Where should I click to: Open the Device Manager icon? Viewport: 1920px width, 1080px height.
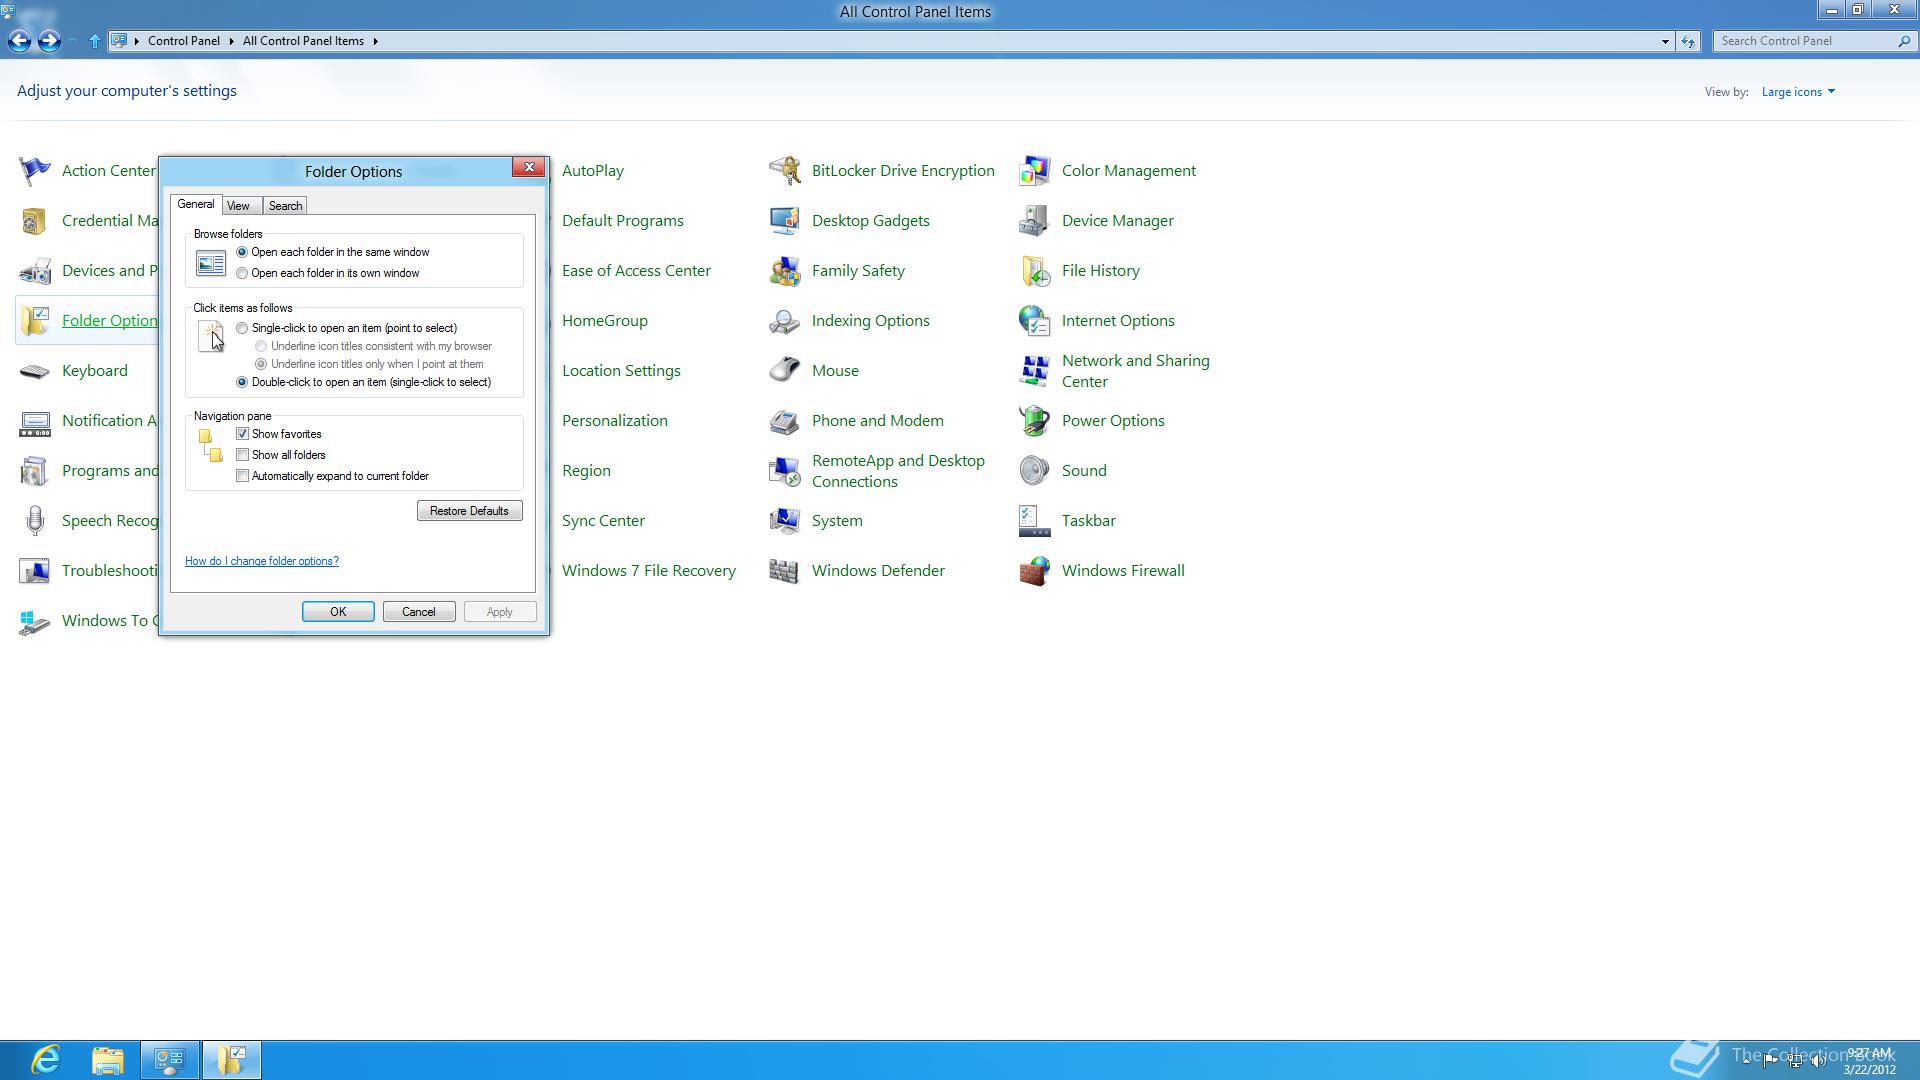click(x=1034, y=221)
